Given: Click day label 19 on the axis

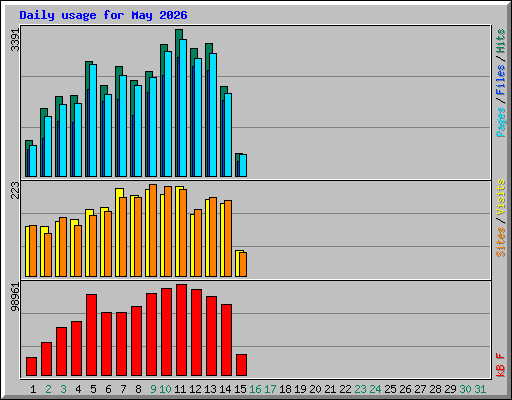Looking at the screenshot, I should coord(300,389).
